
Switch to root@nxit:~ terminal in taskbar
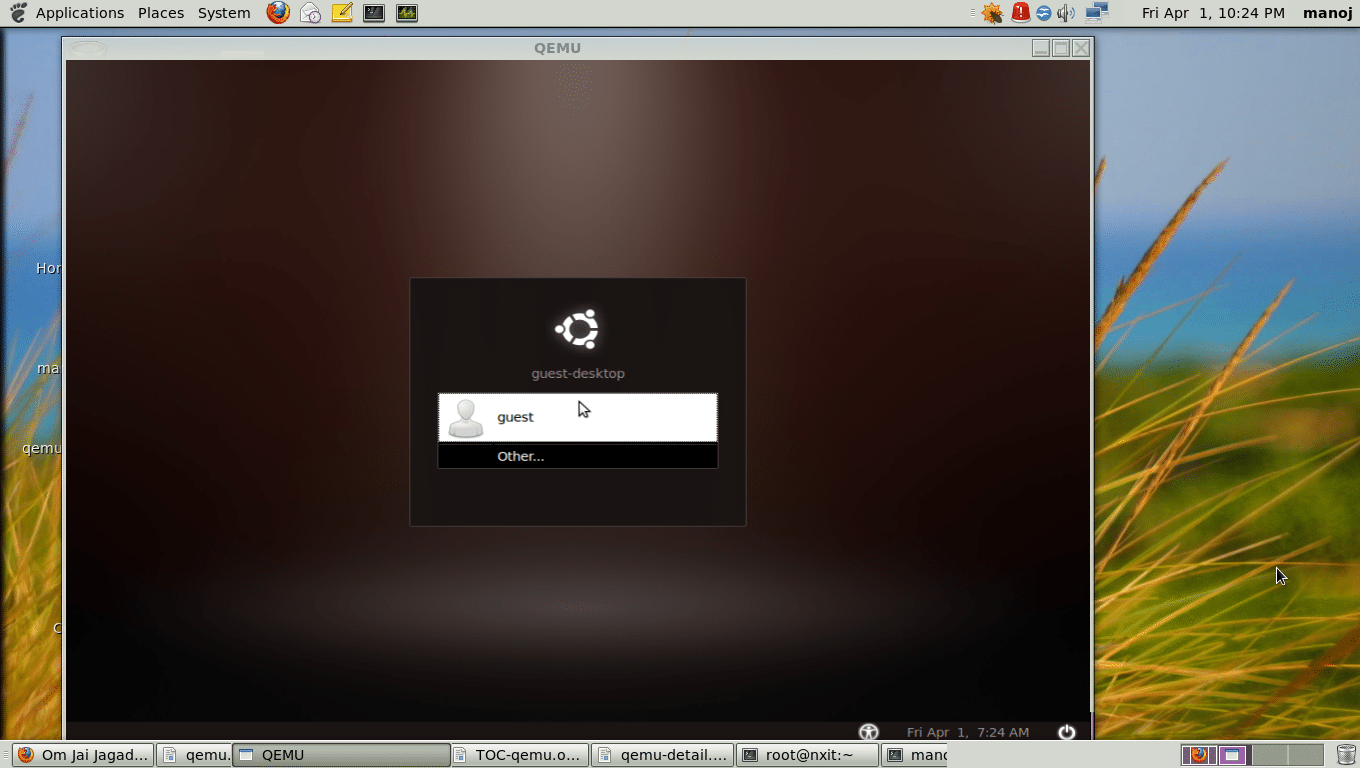point(807,755)
